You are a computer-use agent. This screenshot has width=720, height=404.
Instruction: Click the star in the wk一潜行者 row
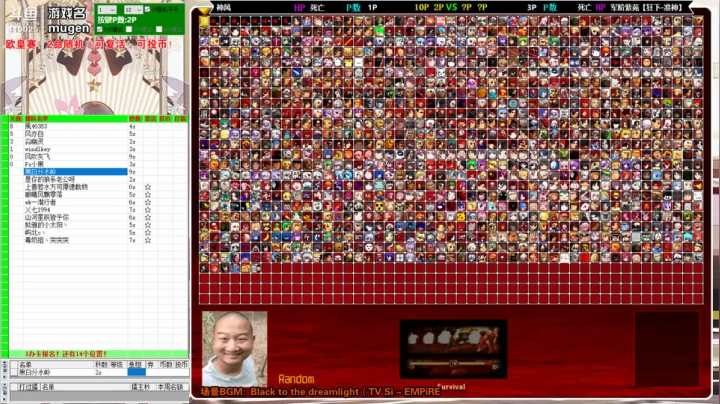point(148,202)
